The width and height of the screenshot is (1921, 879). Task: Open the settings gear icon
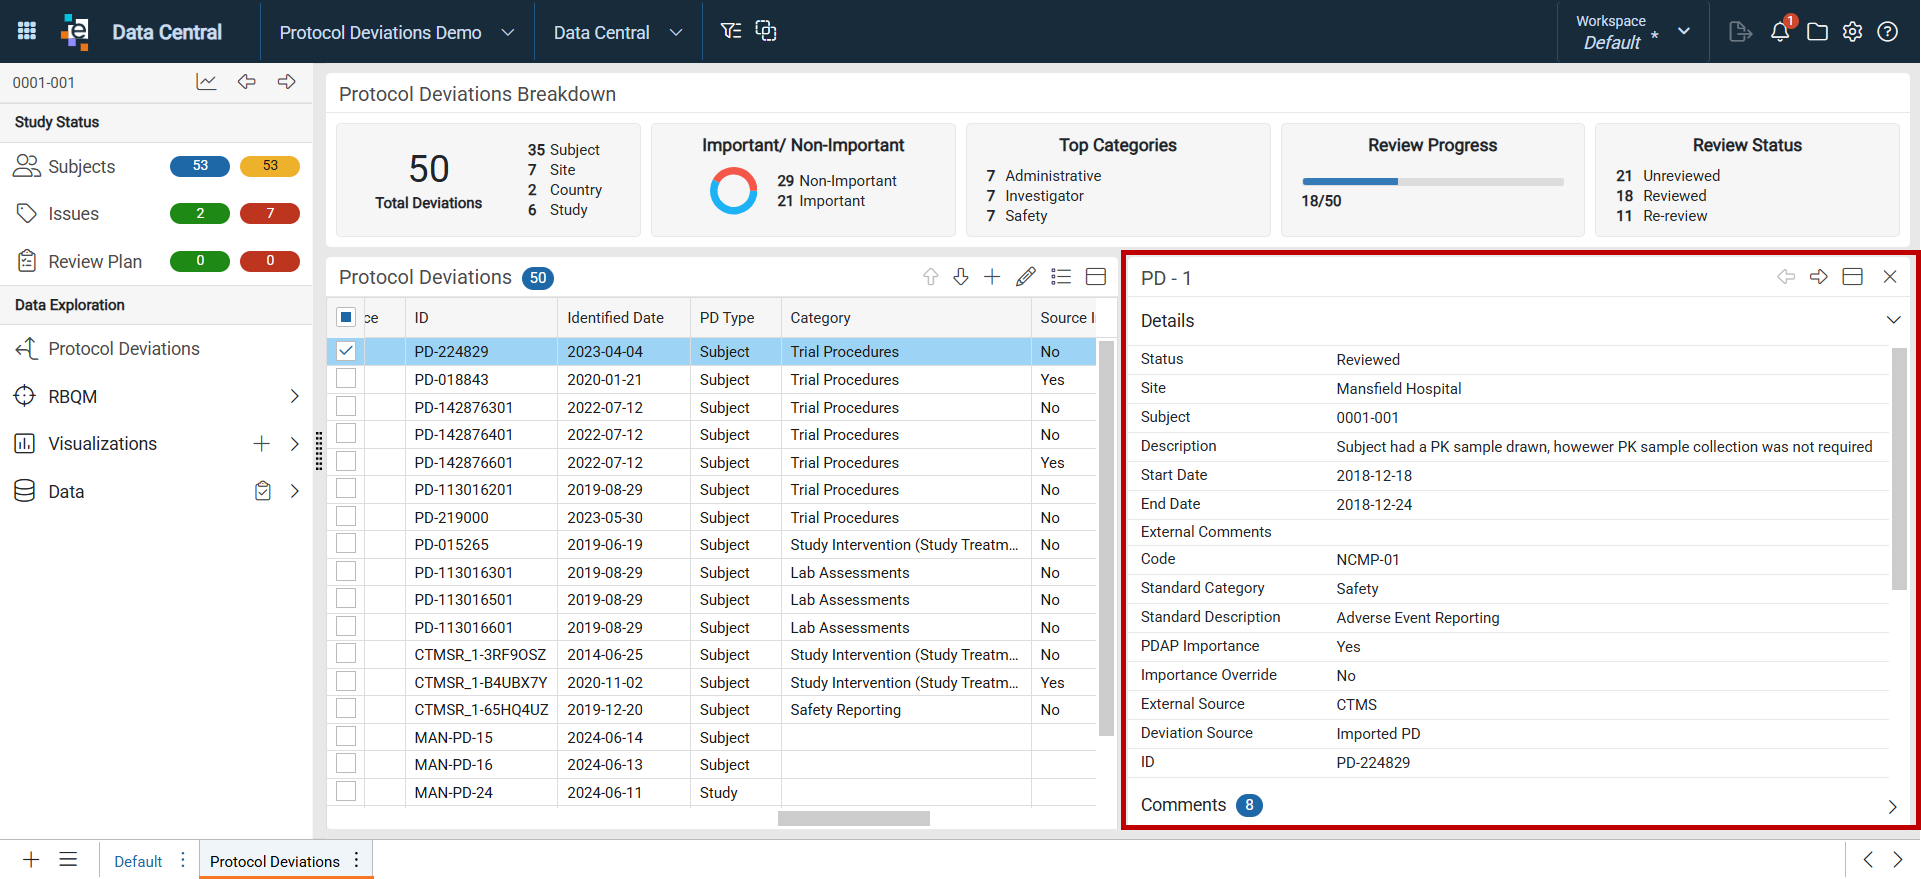tap(1853, 32)
